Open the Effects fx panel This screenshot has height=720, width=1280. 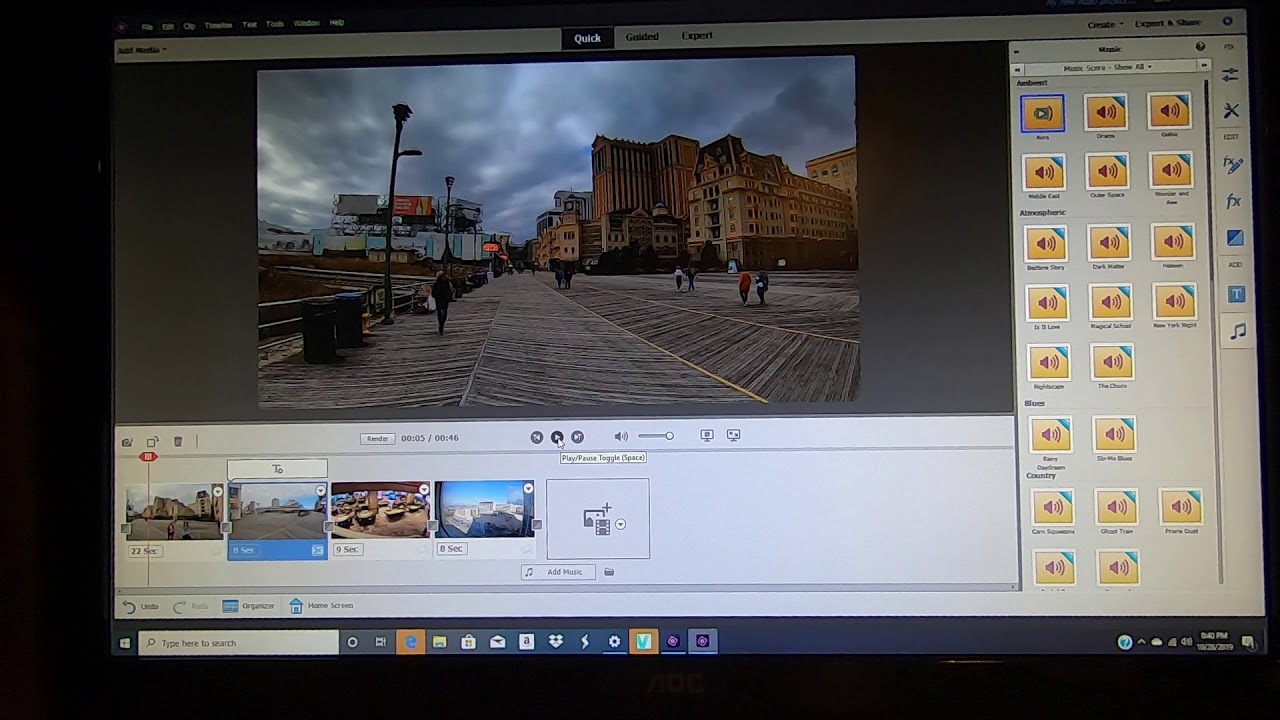(x=1234, y=201)
